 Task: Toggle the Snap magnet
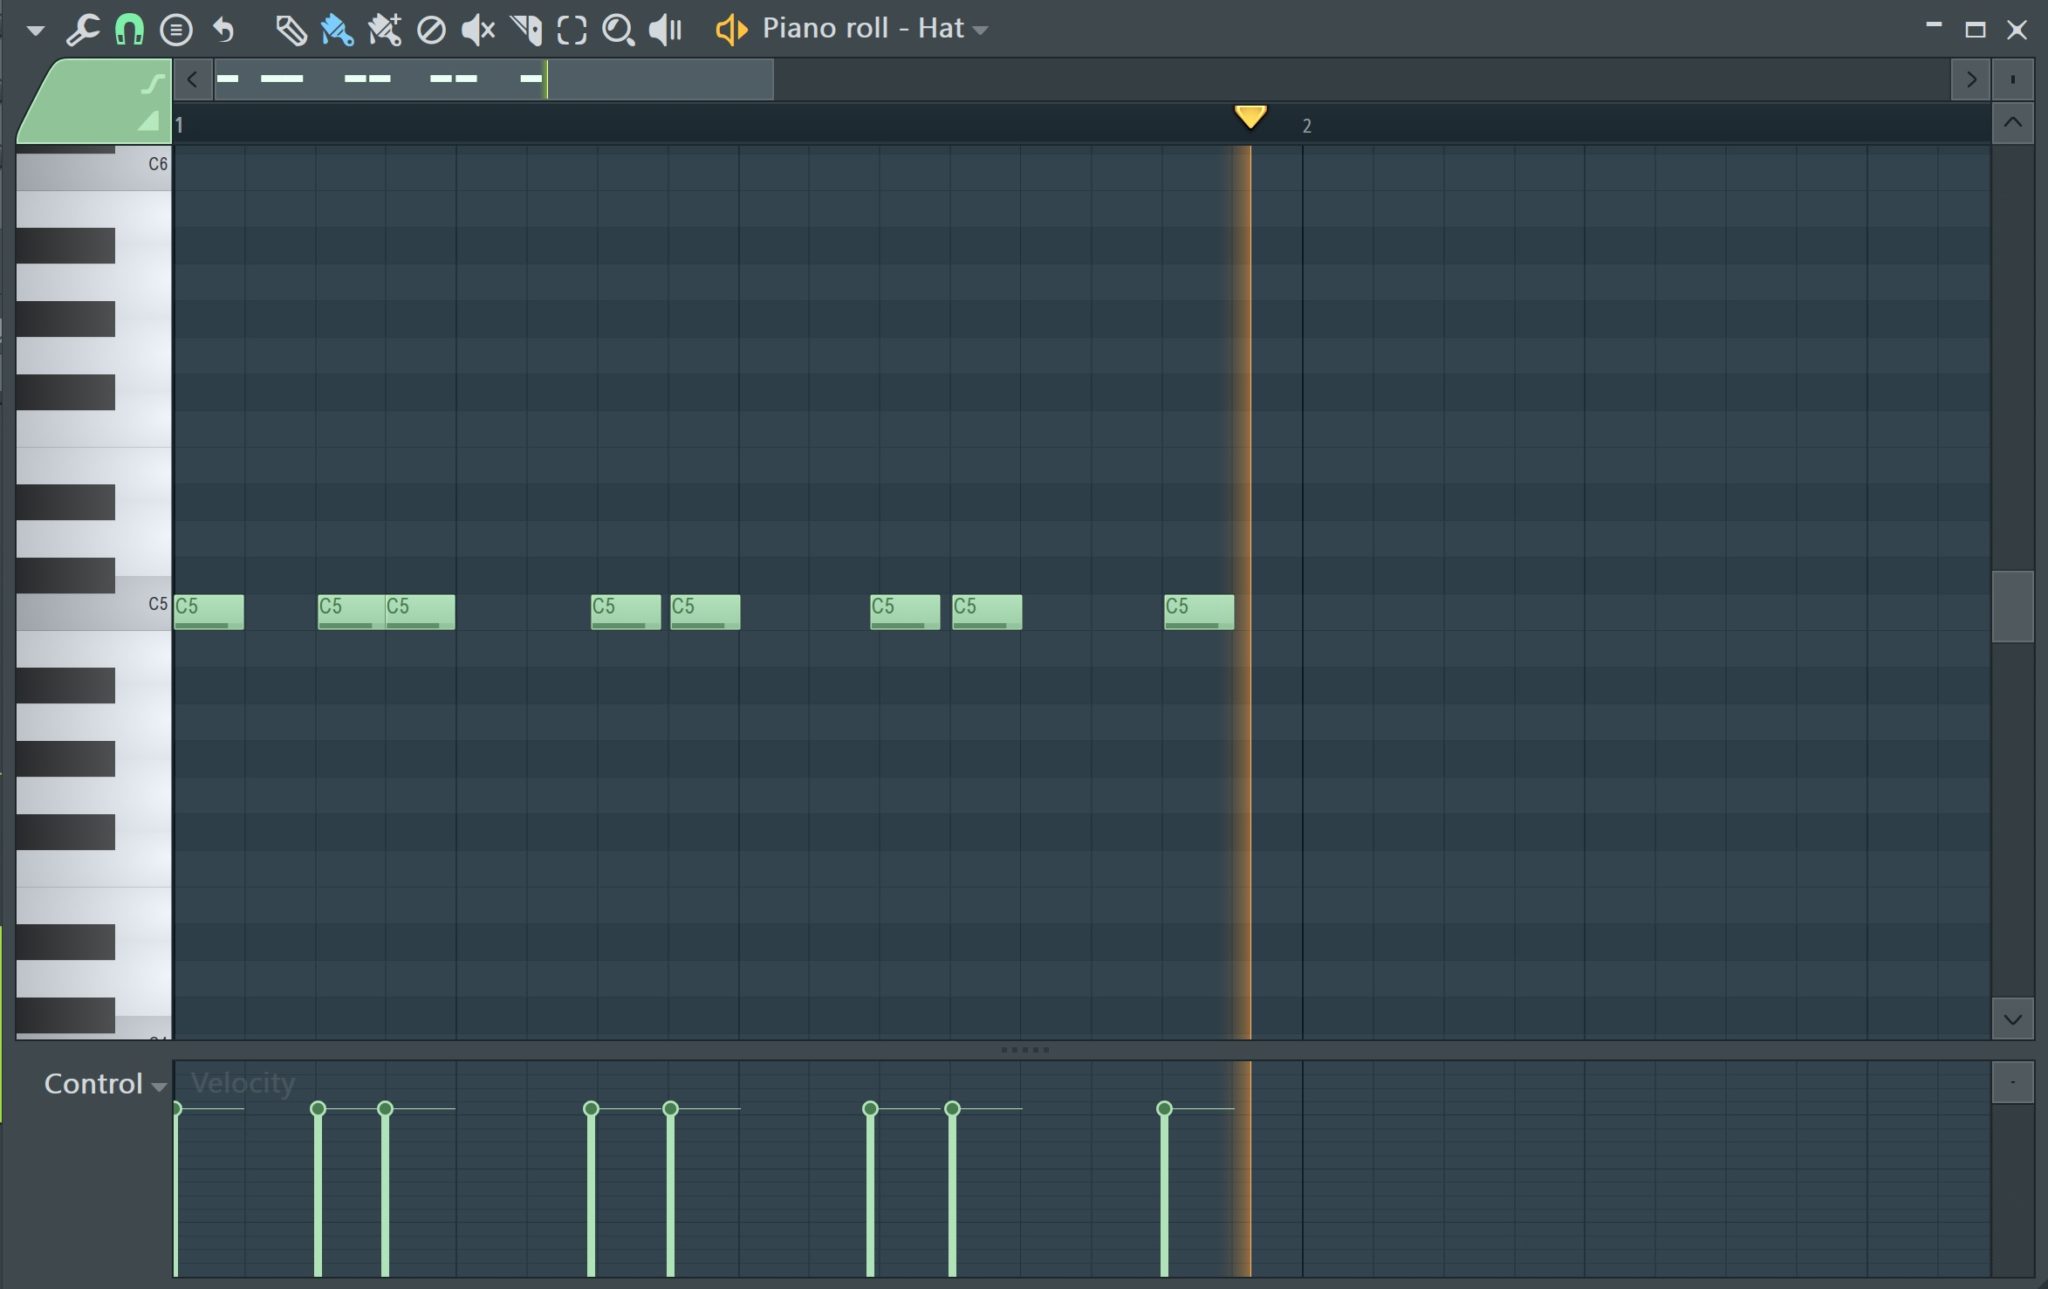click(x=130, y=29)
